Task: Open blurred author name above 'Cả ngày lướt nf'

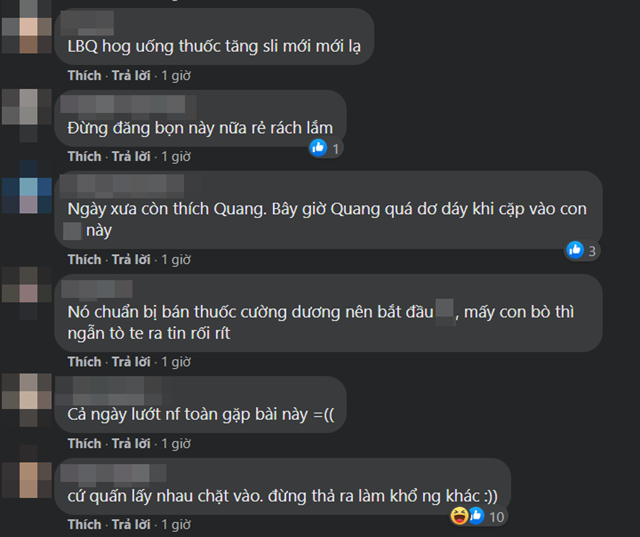Action: (109, 391)
